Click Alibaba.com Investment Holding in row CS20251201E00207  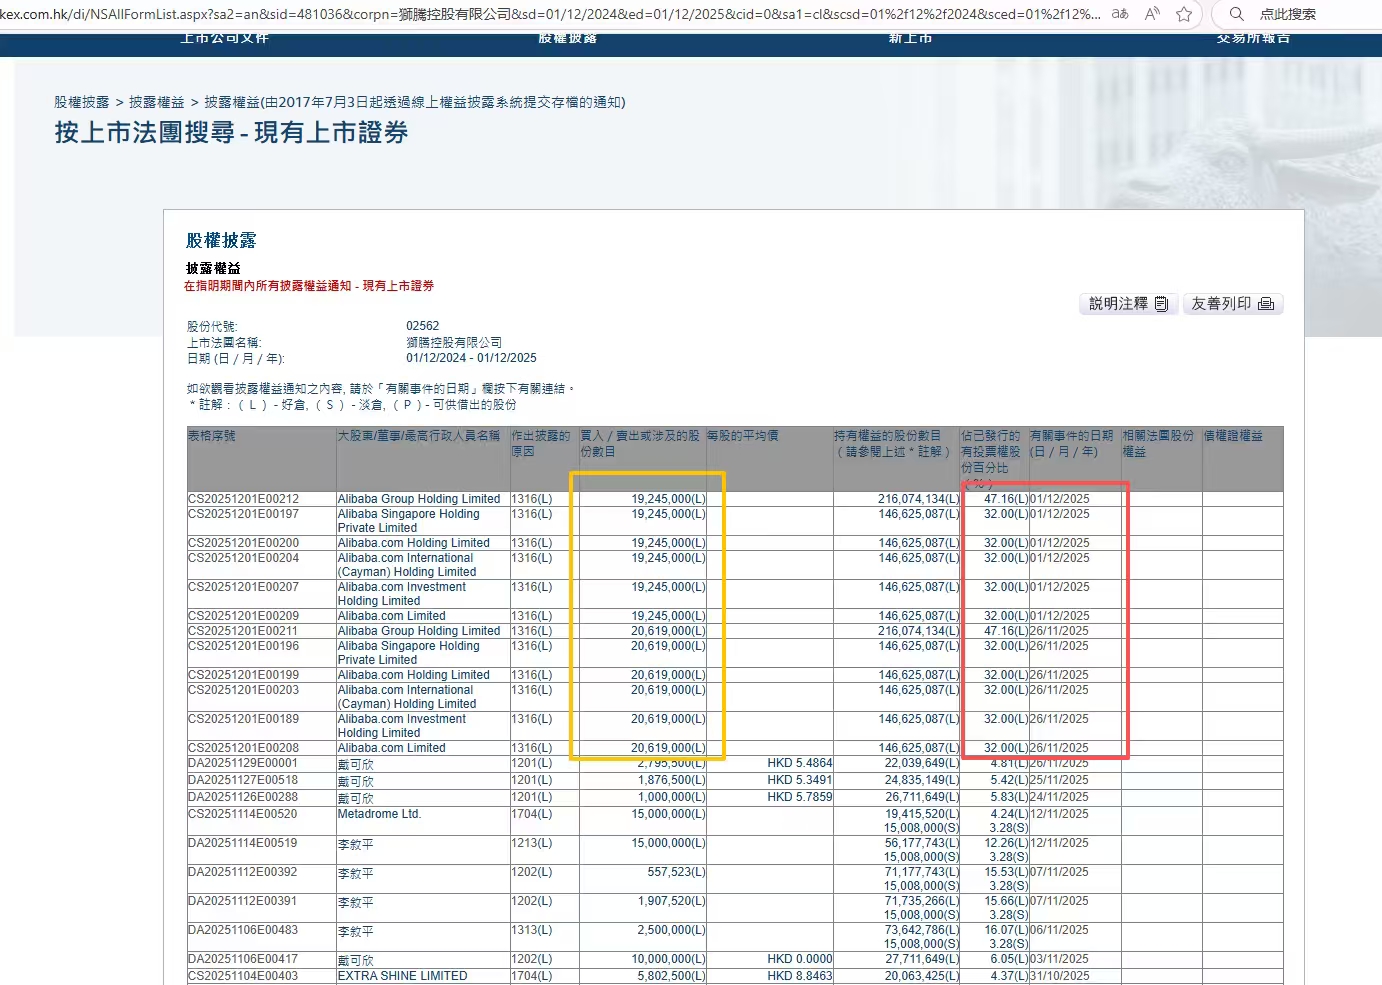(x=402, y=594)
